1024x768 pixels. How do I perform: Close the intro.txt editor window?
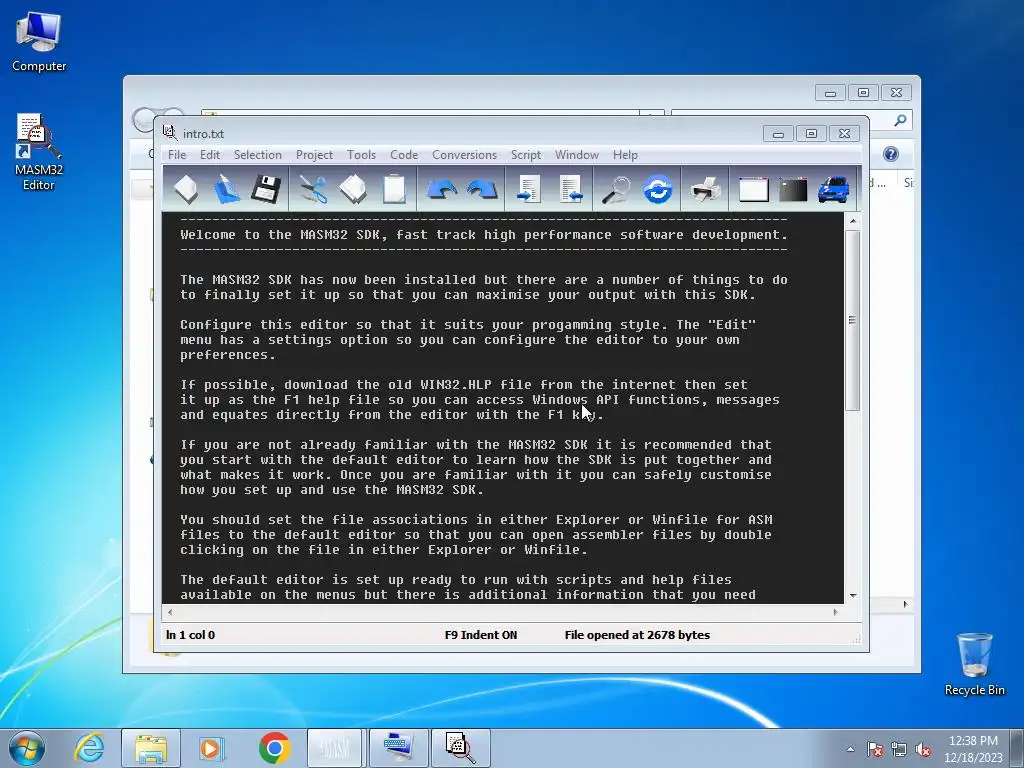[844, 134]
